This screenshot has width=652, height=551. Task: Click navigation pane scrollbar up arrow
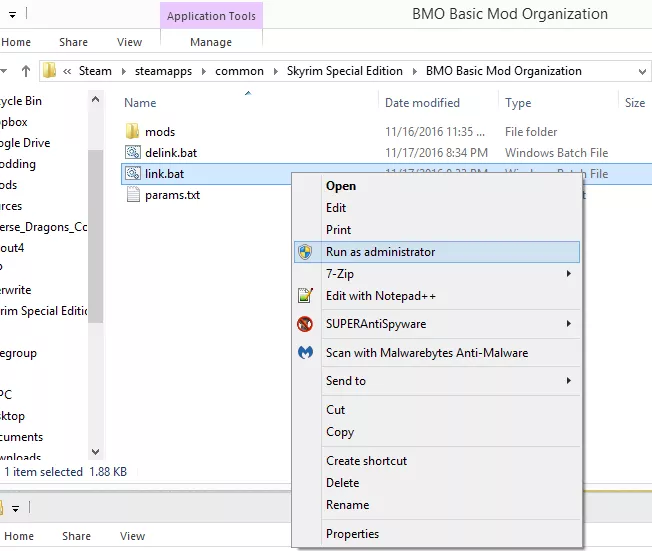tap(95, 99)
